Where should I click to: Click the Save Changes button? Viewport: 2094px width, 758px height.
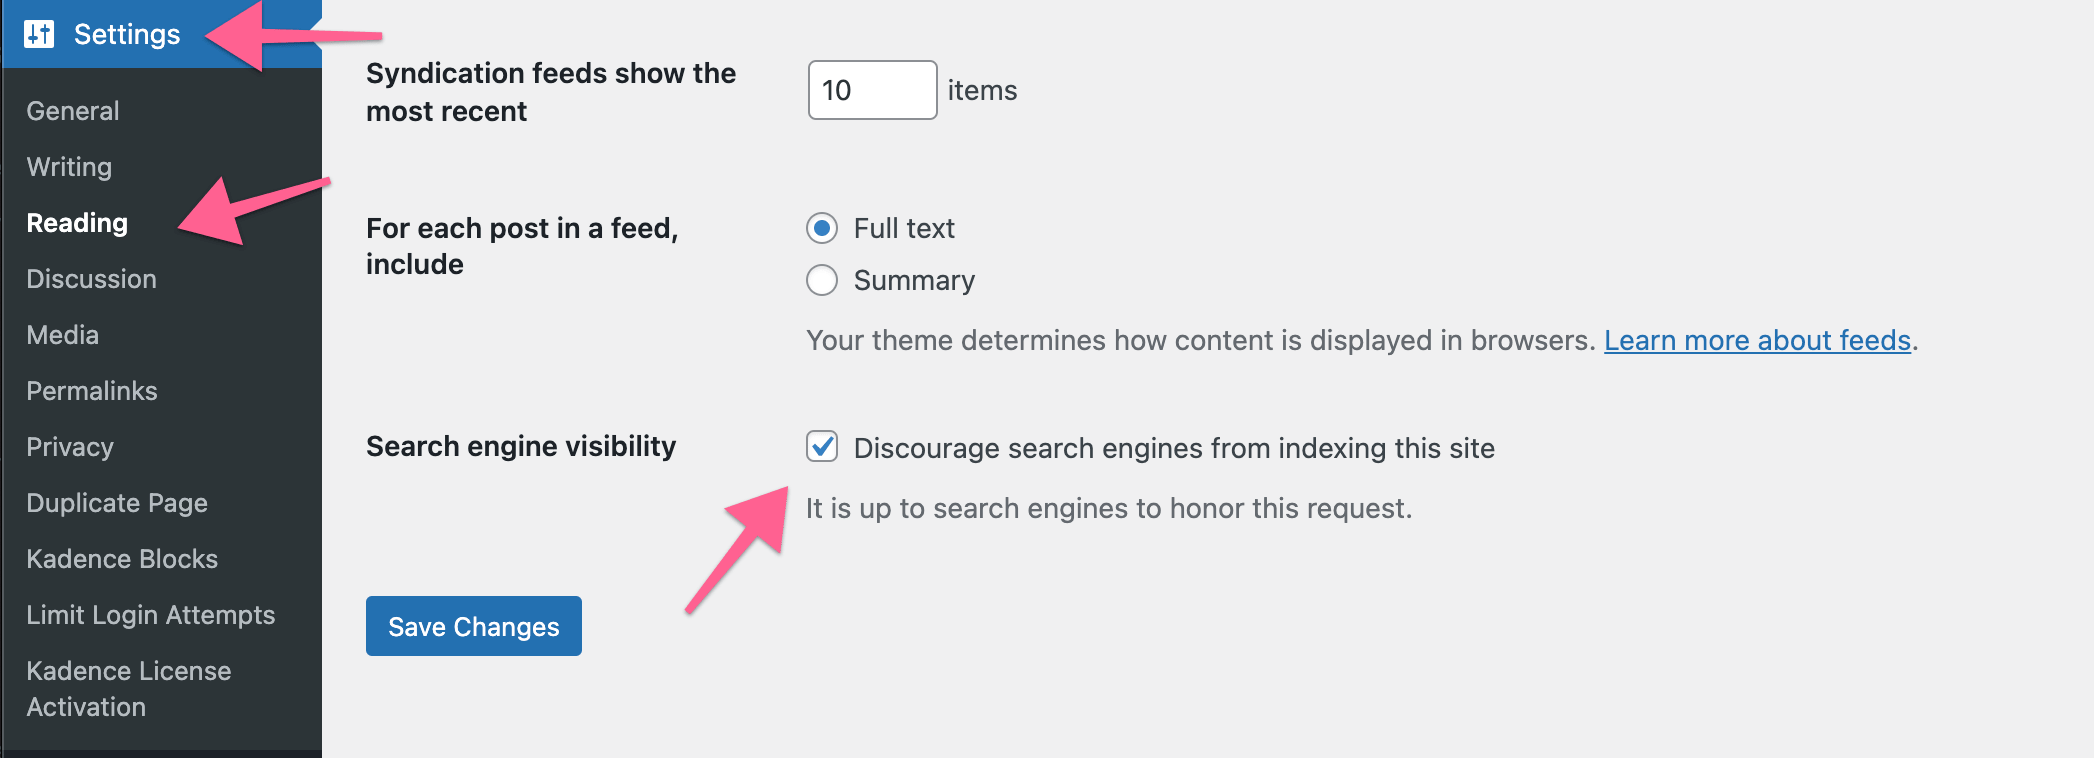click(x=473, y=626)
